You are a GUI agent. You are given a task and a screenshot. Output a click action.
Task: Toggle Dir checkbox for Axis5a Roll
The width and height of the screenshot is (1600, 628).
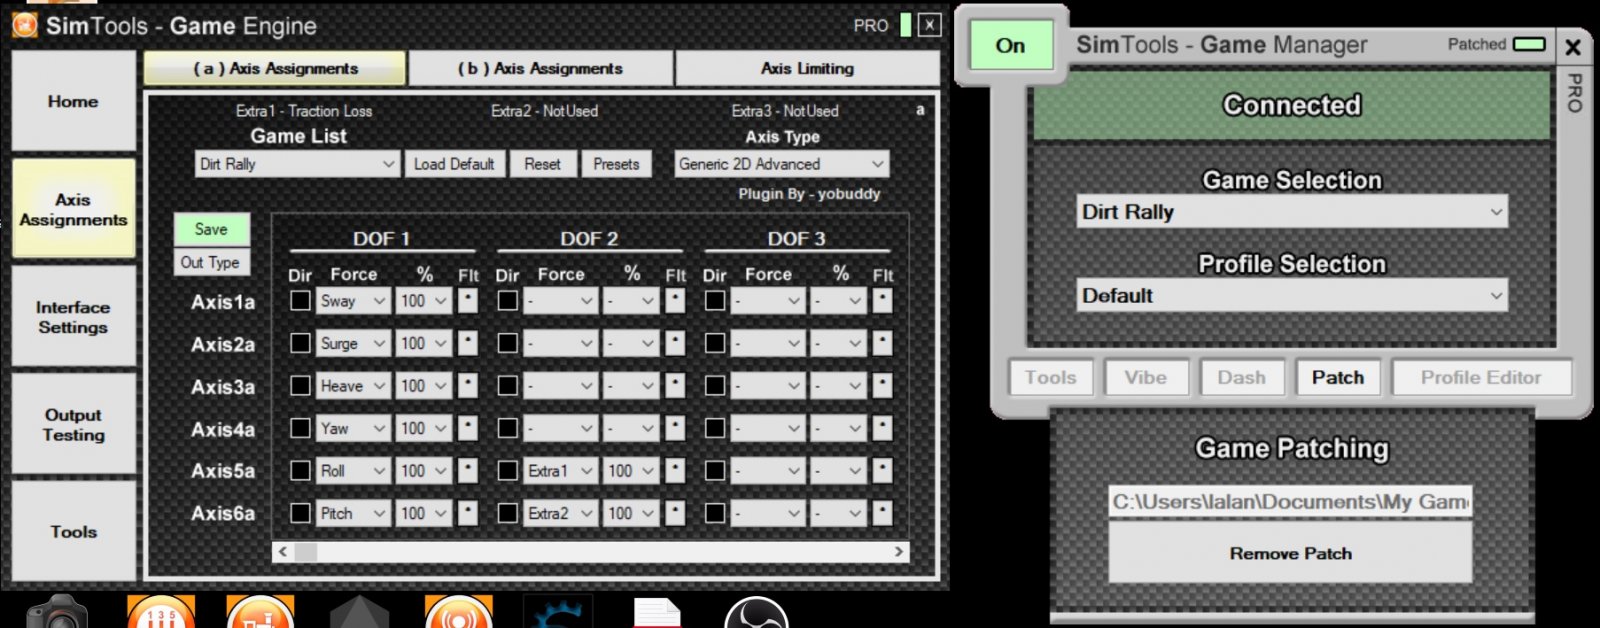coord(300,470)
